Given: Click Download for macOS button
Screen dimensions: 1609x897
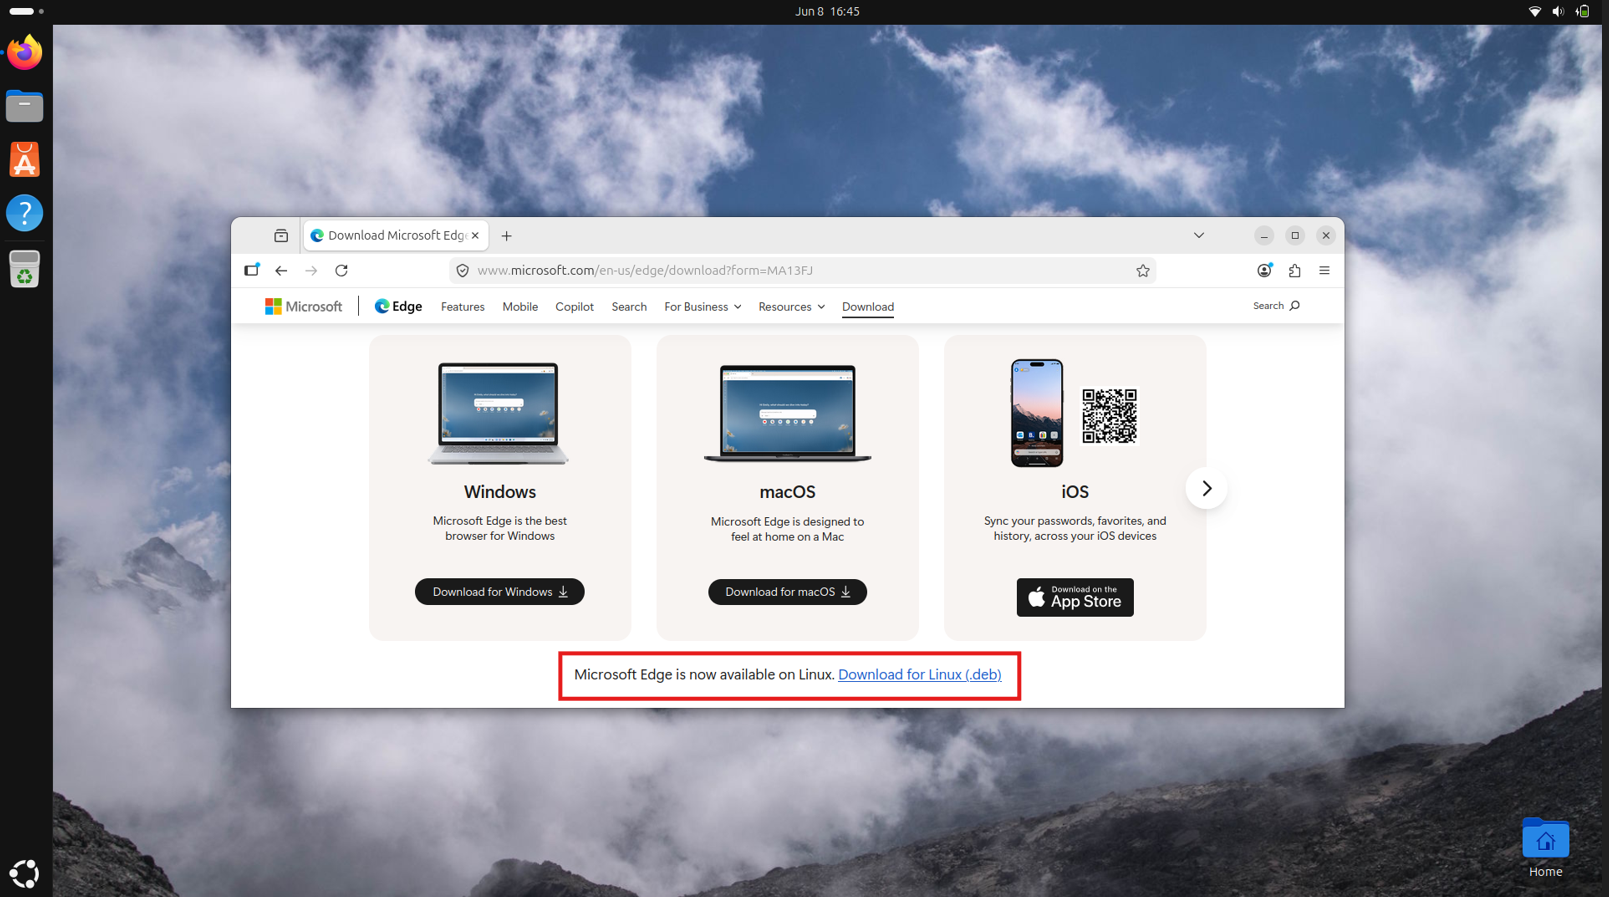Looking at the screenshot, I should tap(787, 592).
